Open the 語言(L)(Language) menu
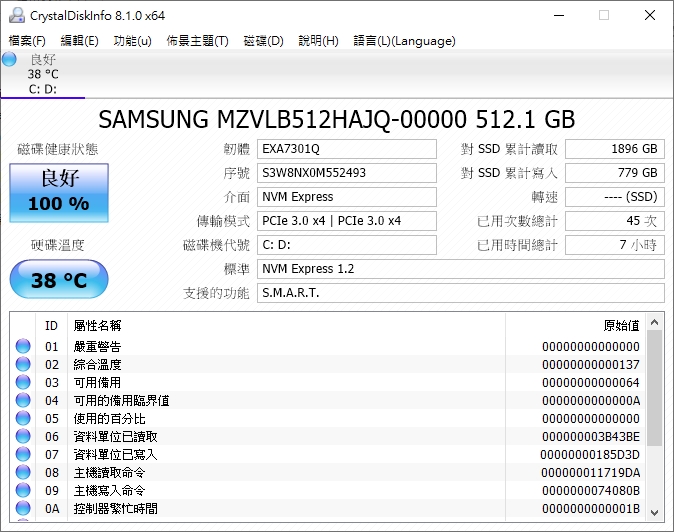 click(x=404, y=41)
